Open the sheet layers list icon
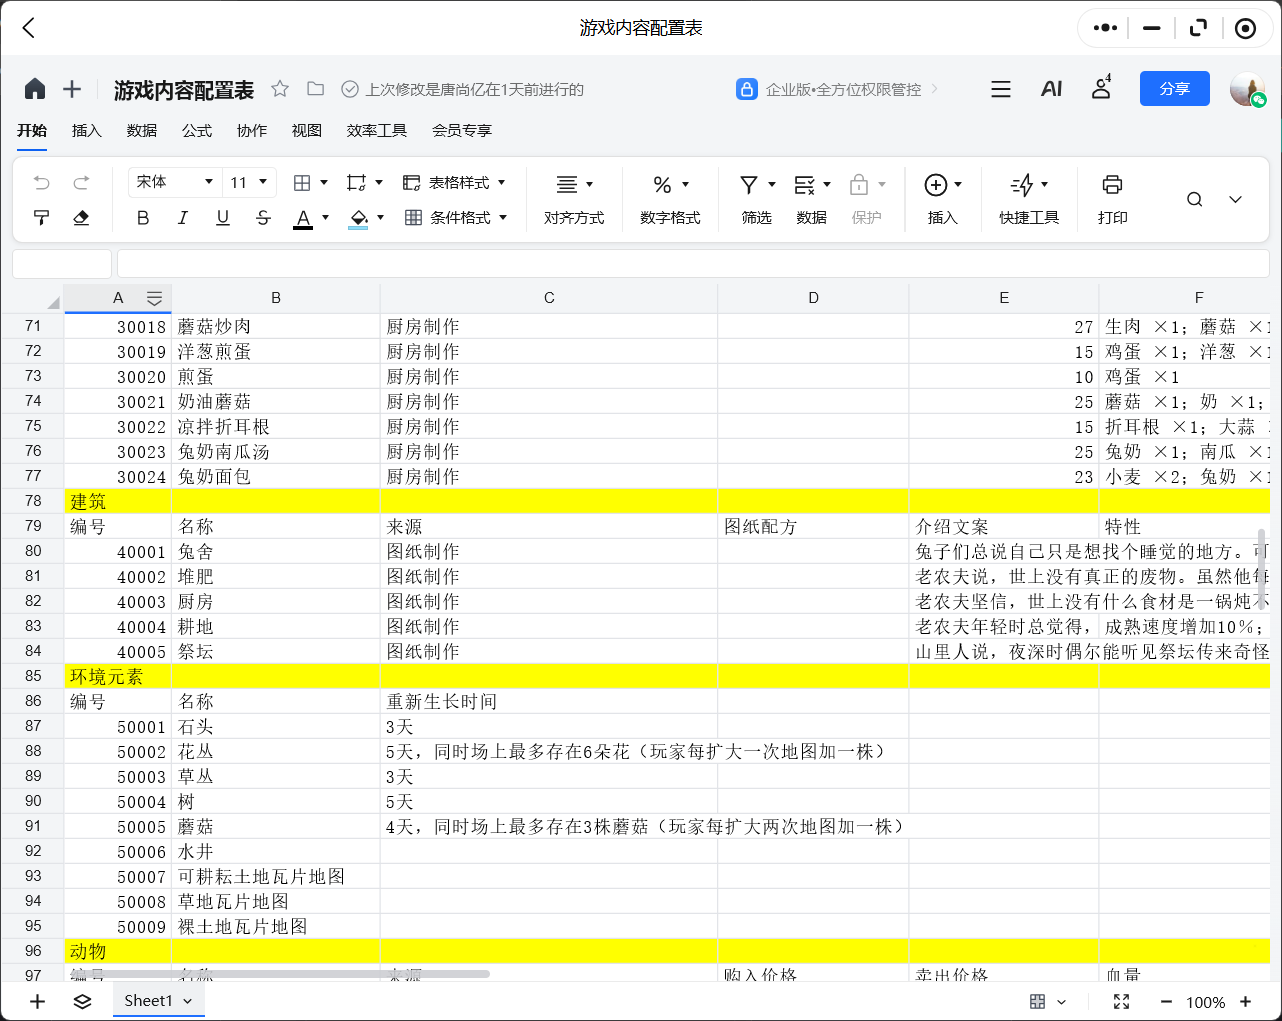The image size is (1282, 1021). point(82,1001)
